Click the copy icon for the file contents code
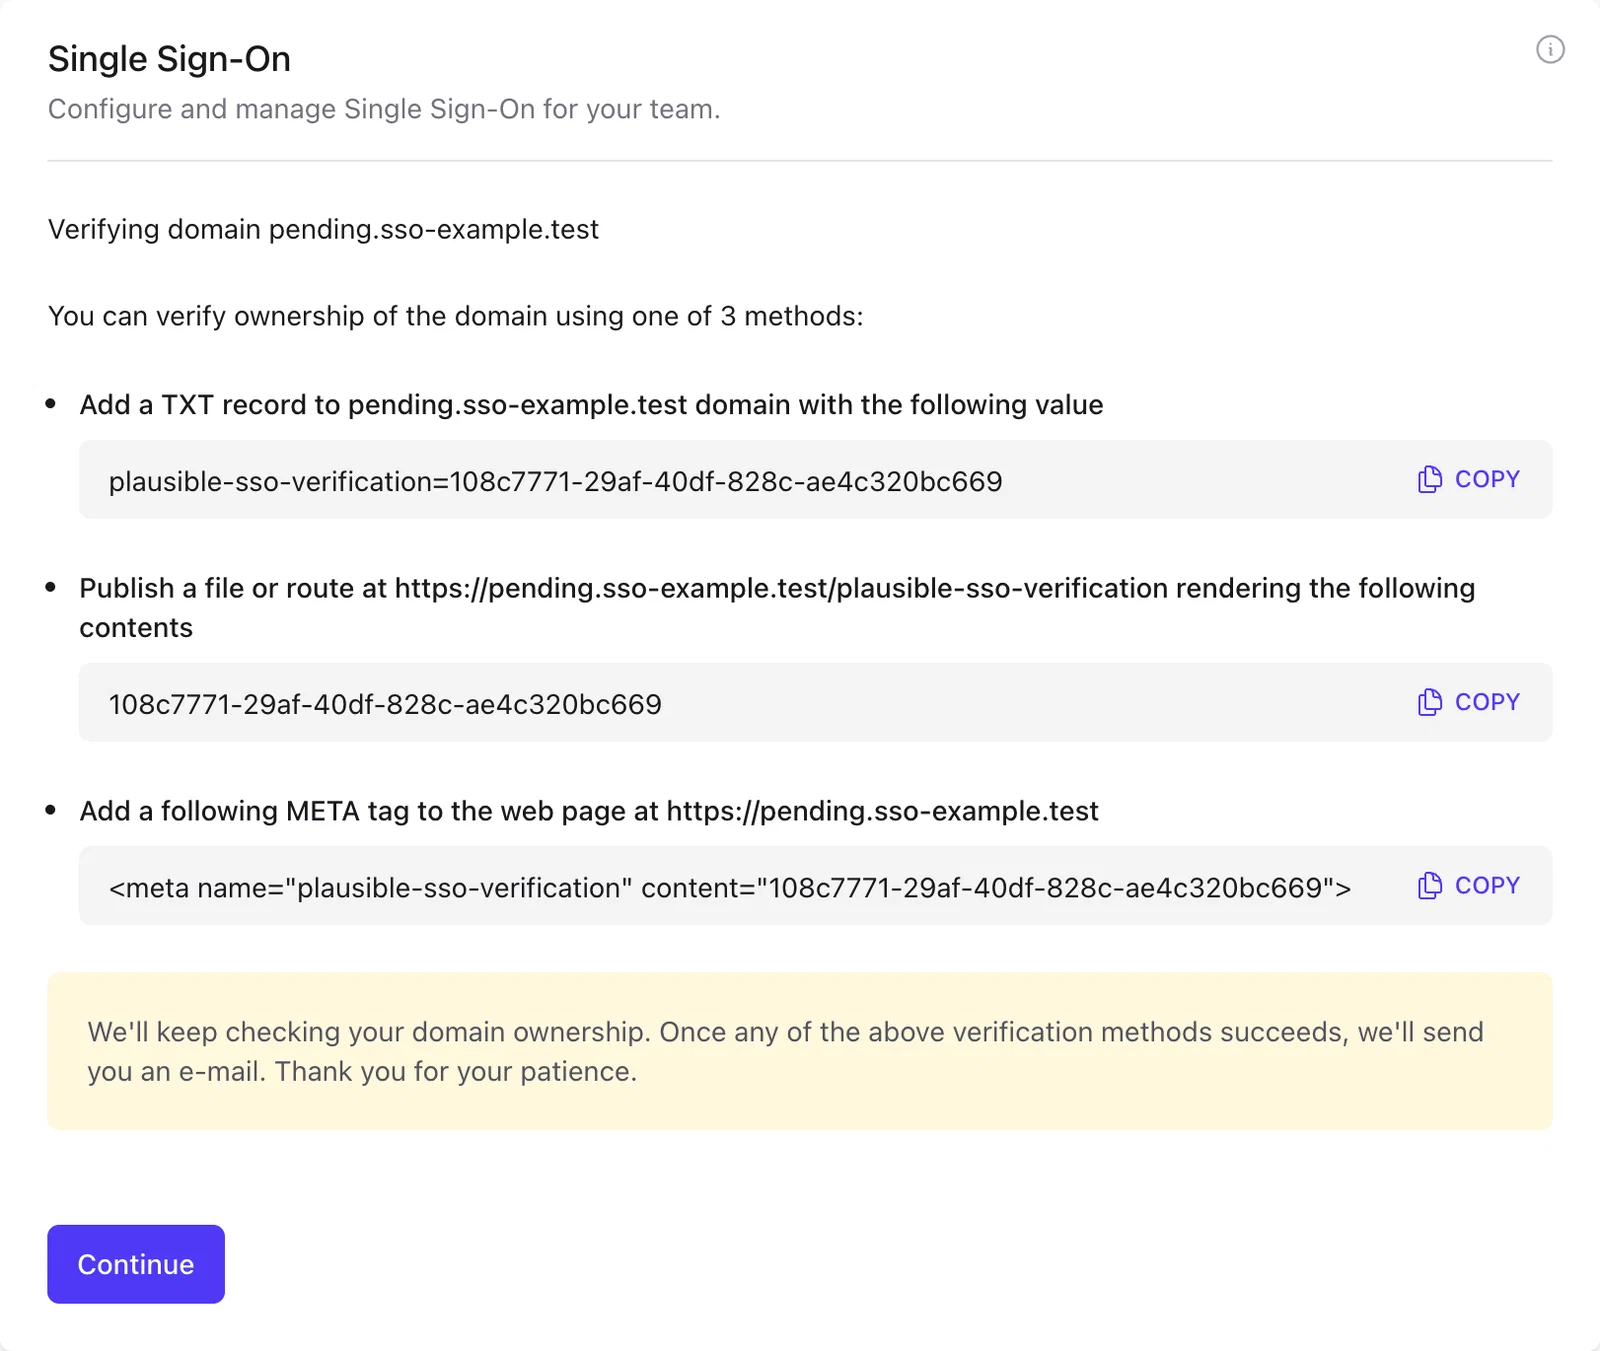The image size is (1600, 1351). tap(1430, 702)
